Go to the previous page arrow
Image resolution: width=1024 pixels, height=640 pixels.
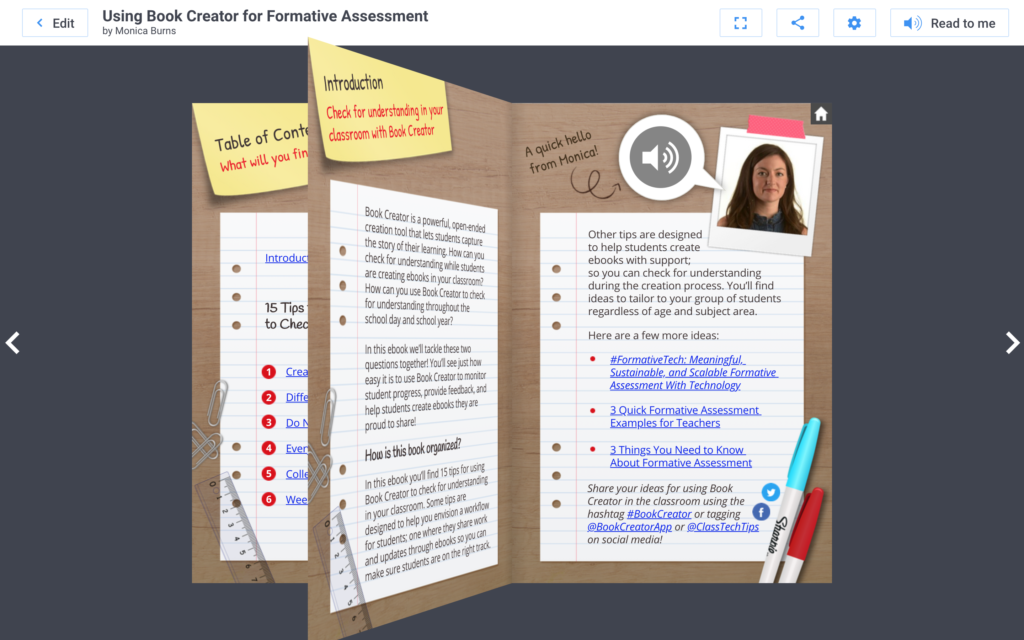(x=12, y=342)
